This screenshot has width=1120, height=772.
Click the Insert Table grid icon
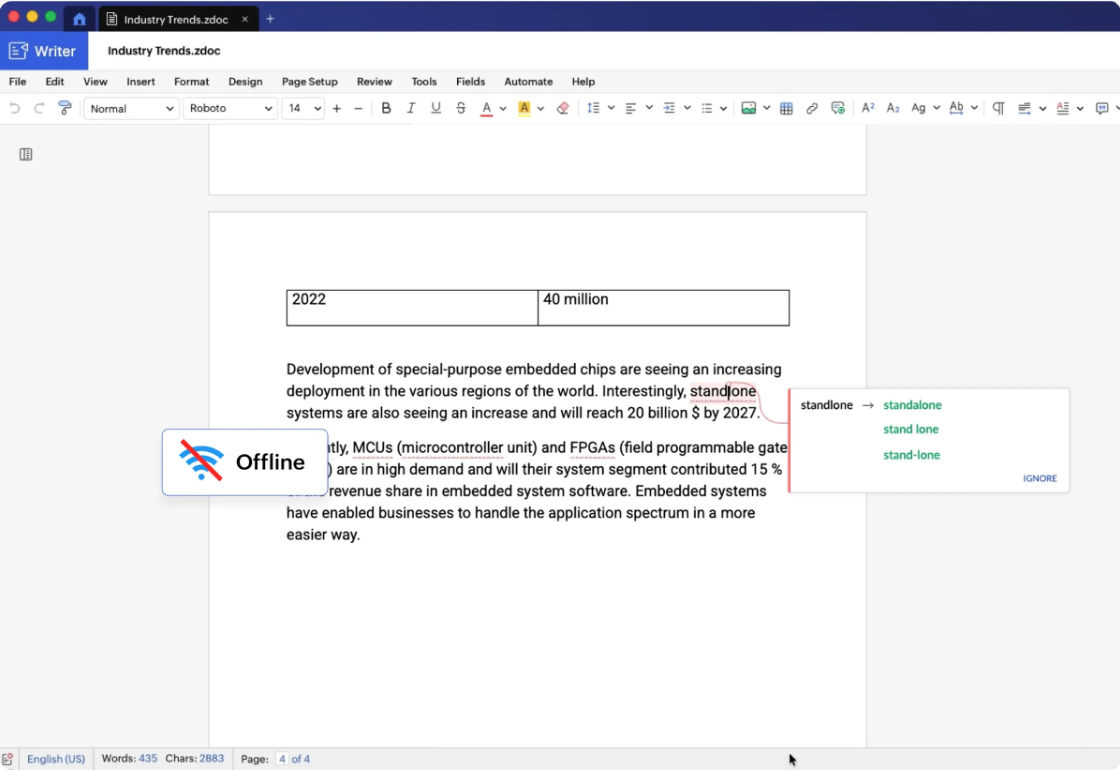tap(786, 109)
